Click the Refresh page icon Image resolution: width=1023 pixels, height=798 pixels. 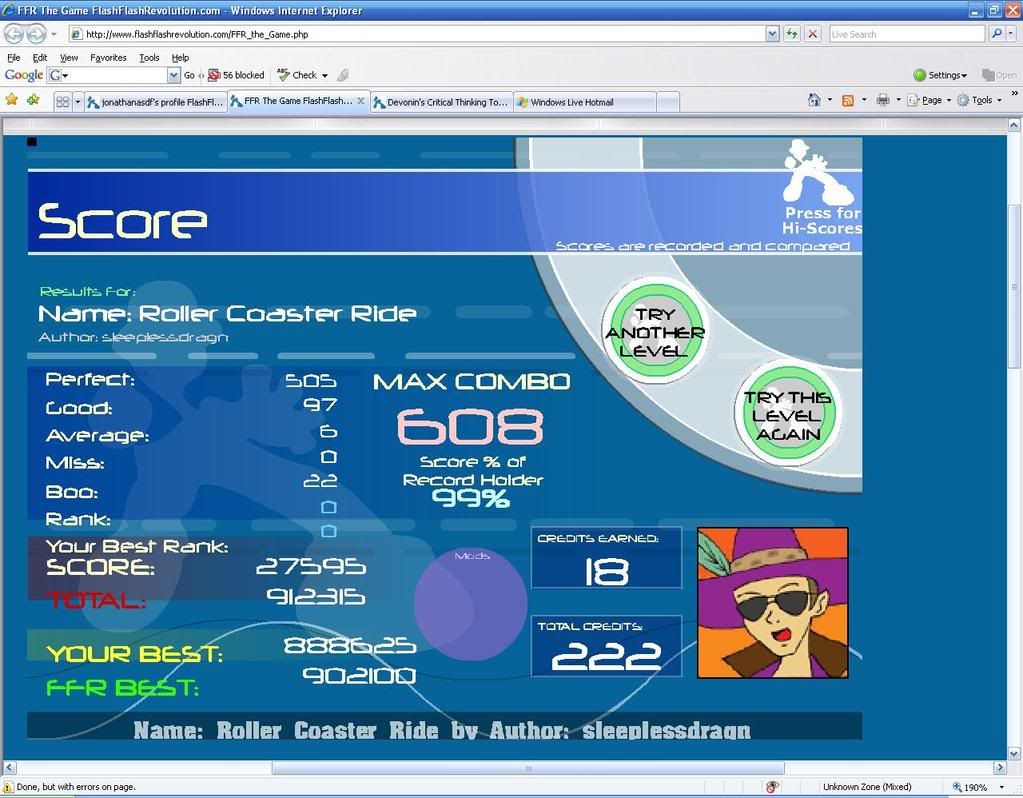tap(792, 34)
